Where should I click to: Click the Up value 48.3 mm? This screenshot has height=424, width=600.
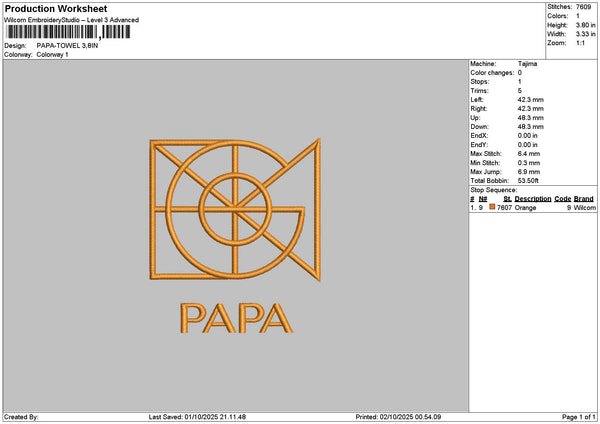[530, 118]
